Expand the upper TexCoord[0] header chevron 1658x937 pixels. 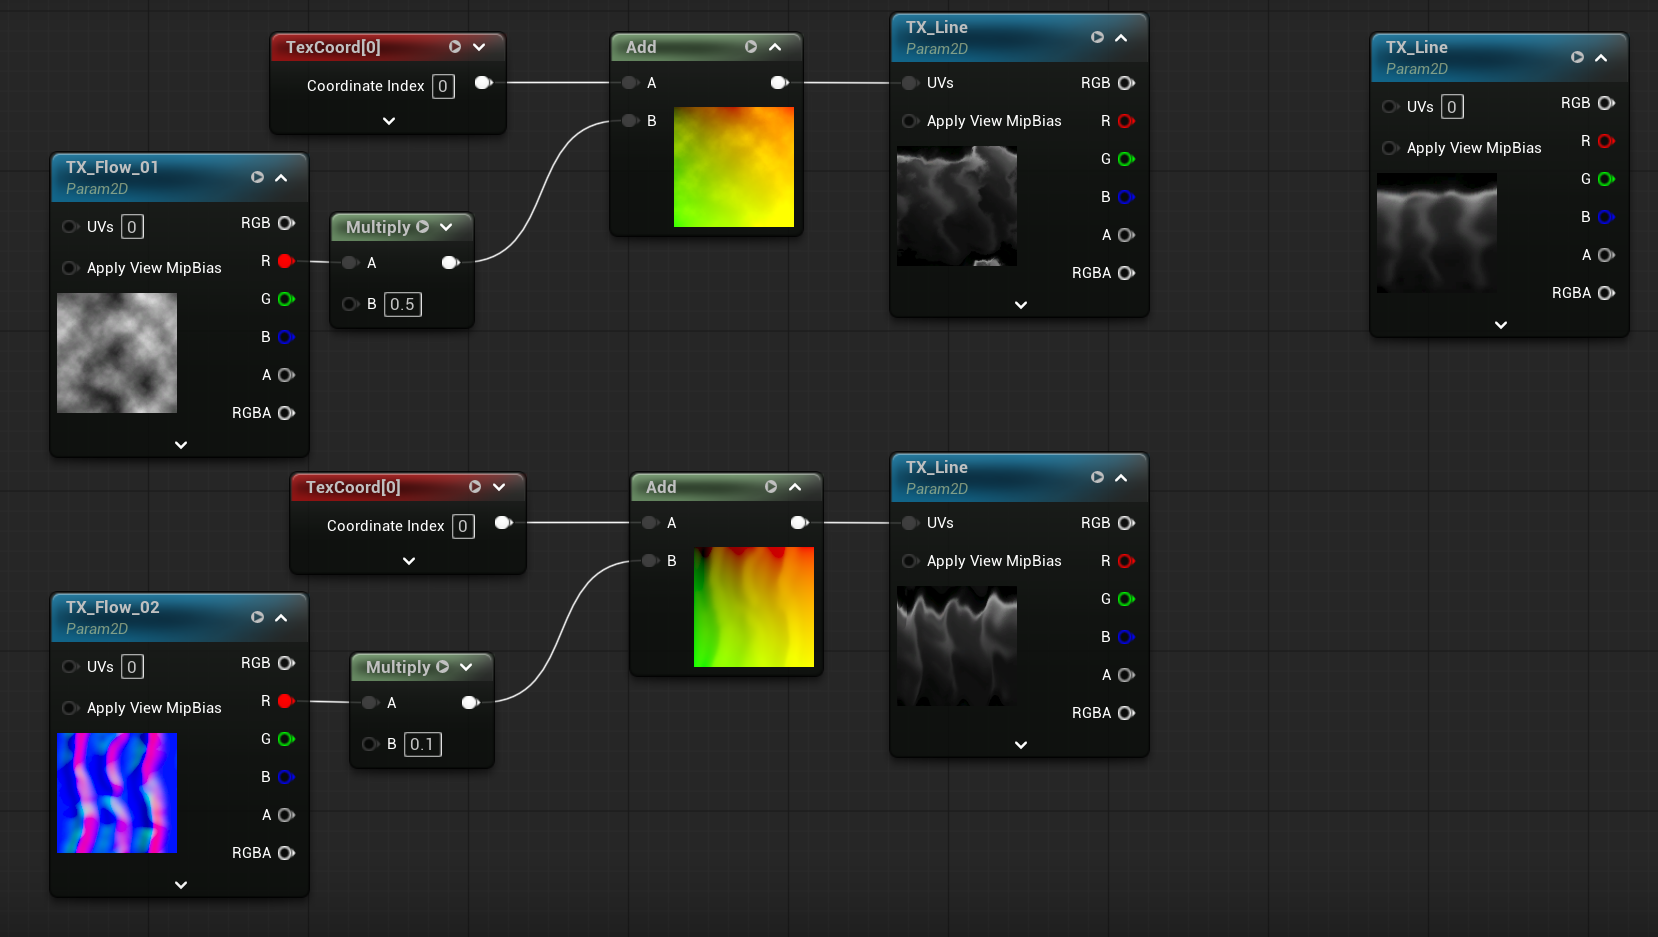click(x=479, y=47)
